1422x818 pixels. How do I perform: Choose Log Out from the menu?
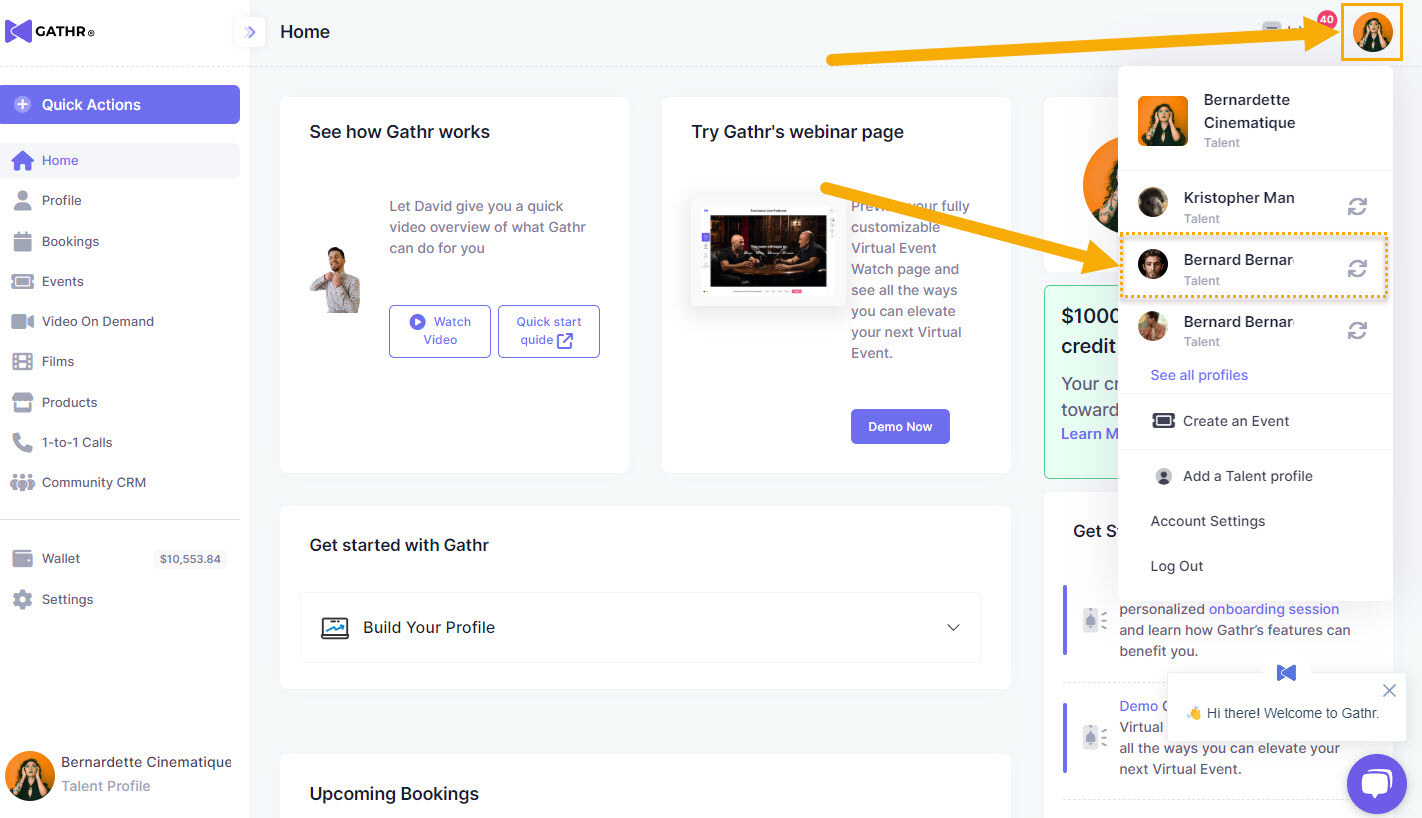click(x=1176, y=566)
